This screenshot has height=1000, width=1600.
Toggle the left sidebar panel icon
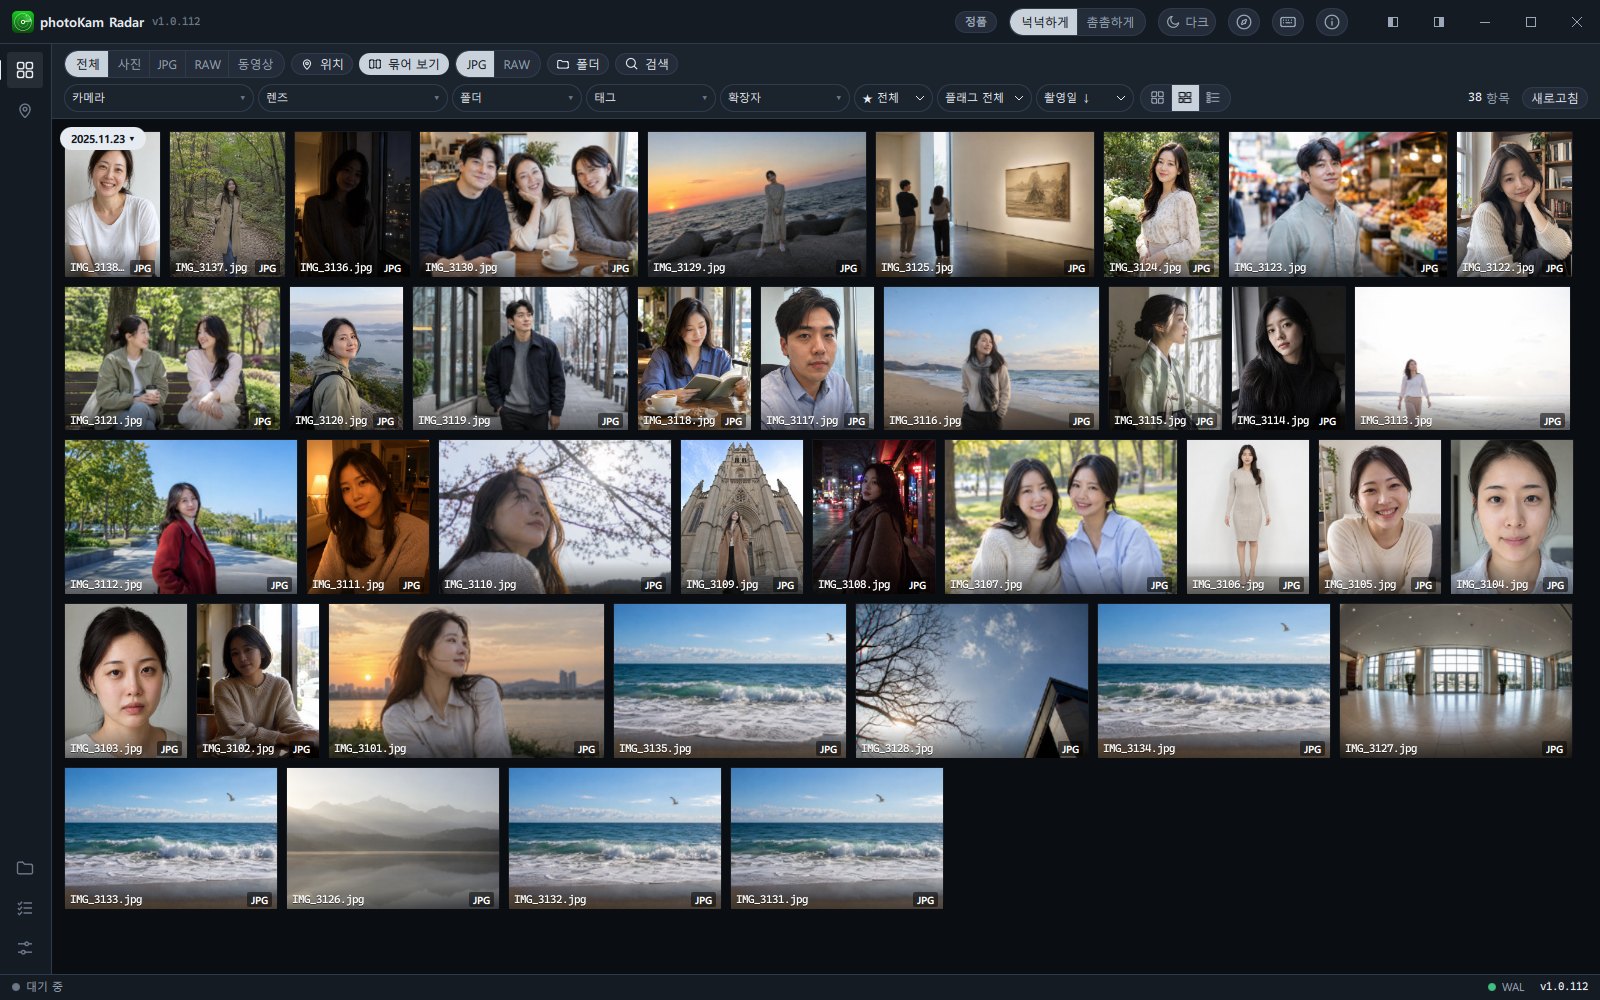point(1392,22)
